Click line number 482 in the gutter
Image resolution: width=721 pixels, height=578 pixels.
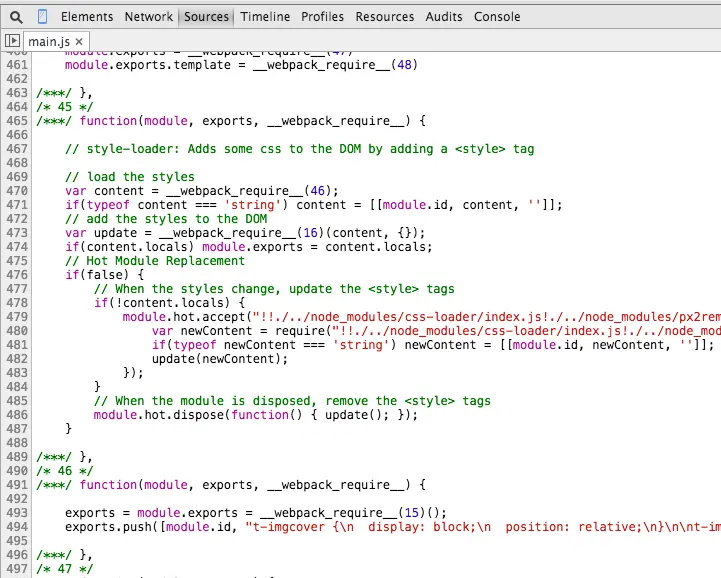point(17,359)
